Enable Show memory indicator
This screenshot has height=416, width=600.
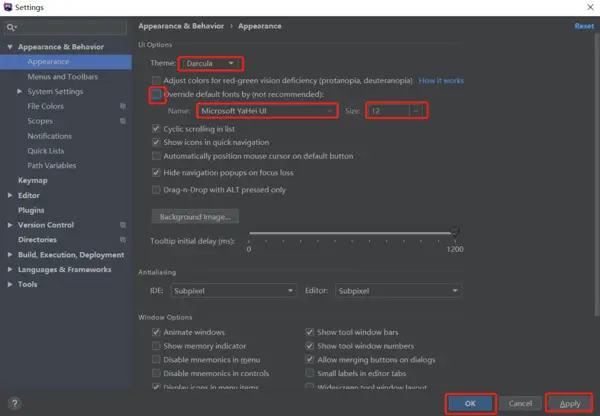pos(156,346)
